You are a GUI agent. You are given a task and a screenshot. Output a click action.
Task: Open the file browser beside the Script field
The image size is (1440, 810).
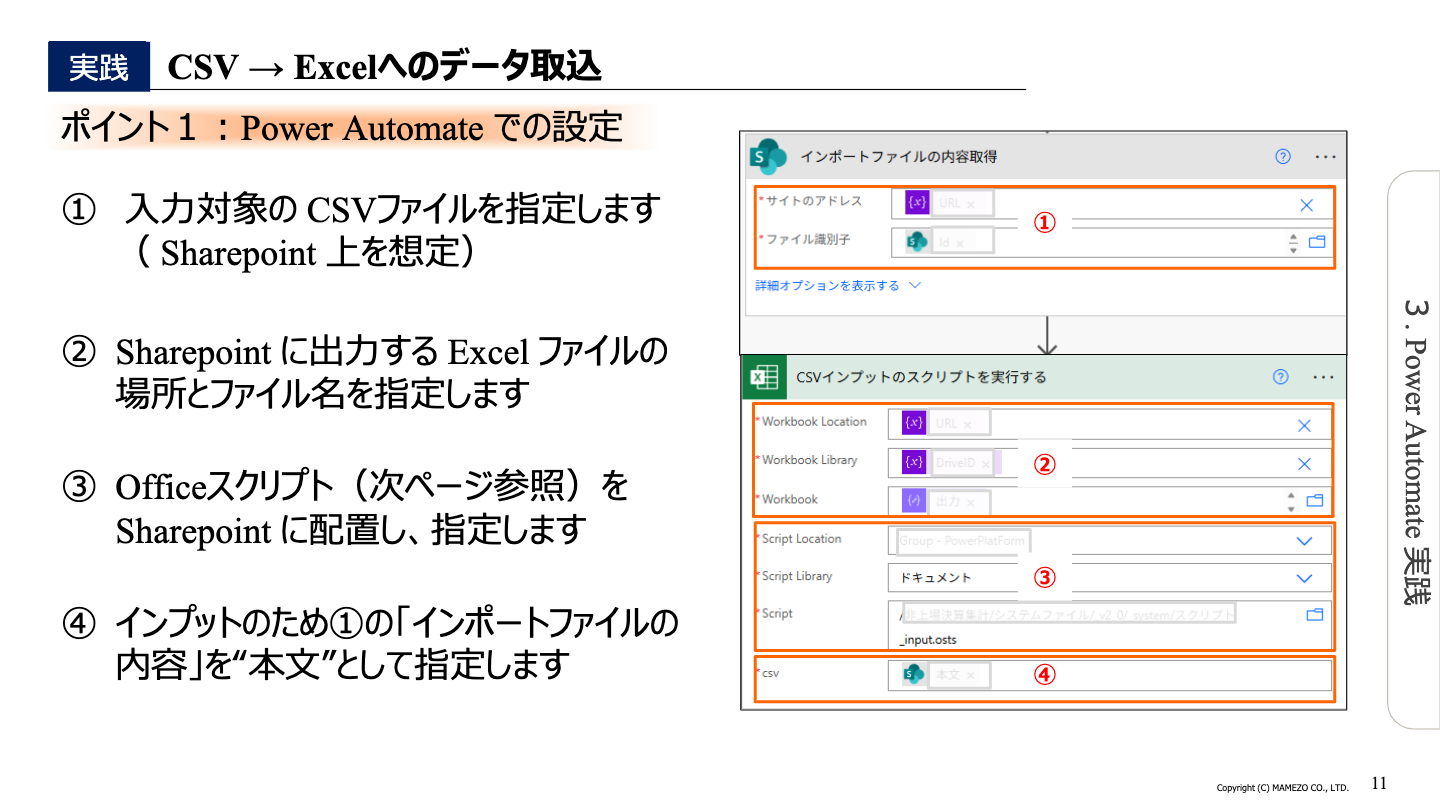coord(1317,616)
